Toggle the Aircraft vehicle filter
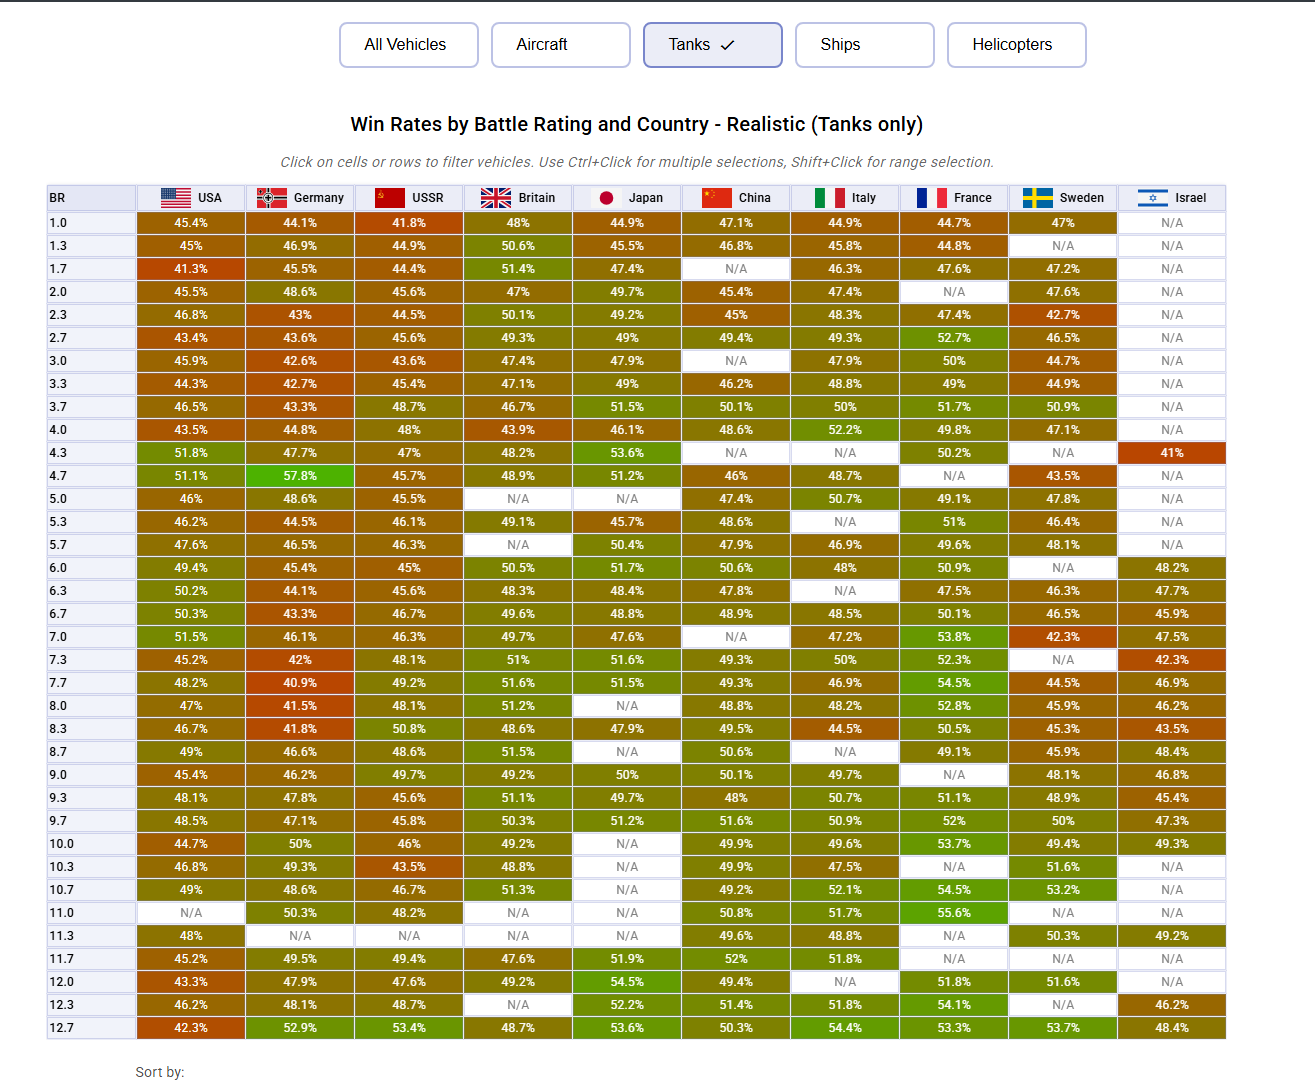Screen dimensions: 1315x1081 [561, 45]
